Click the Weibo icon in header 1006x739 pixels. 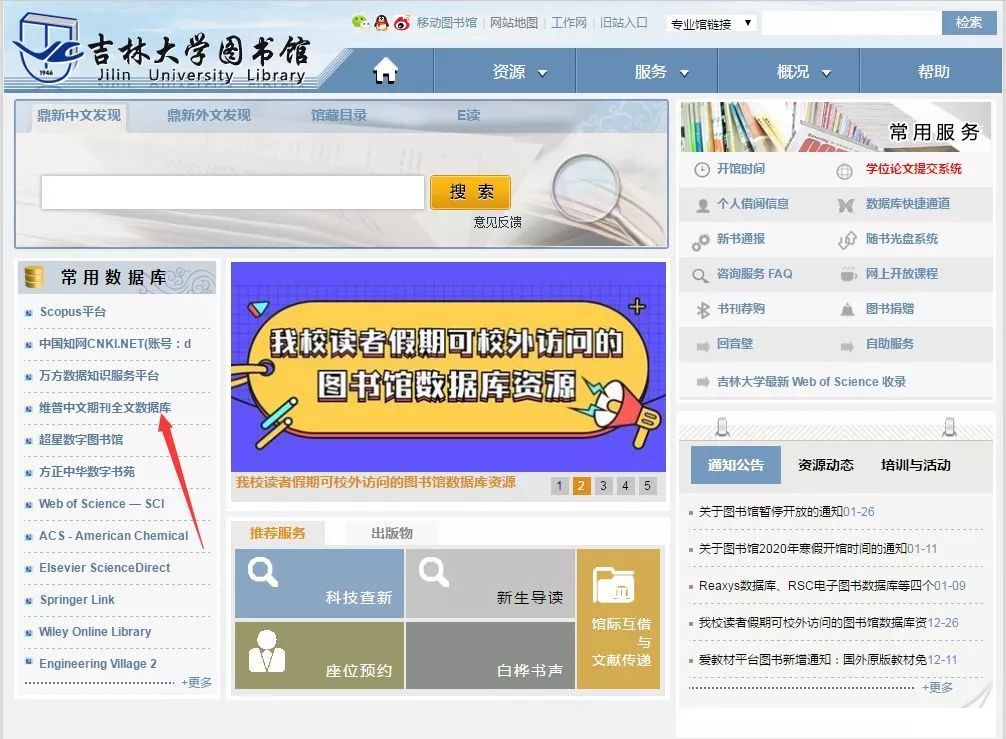[402, 22]
